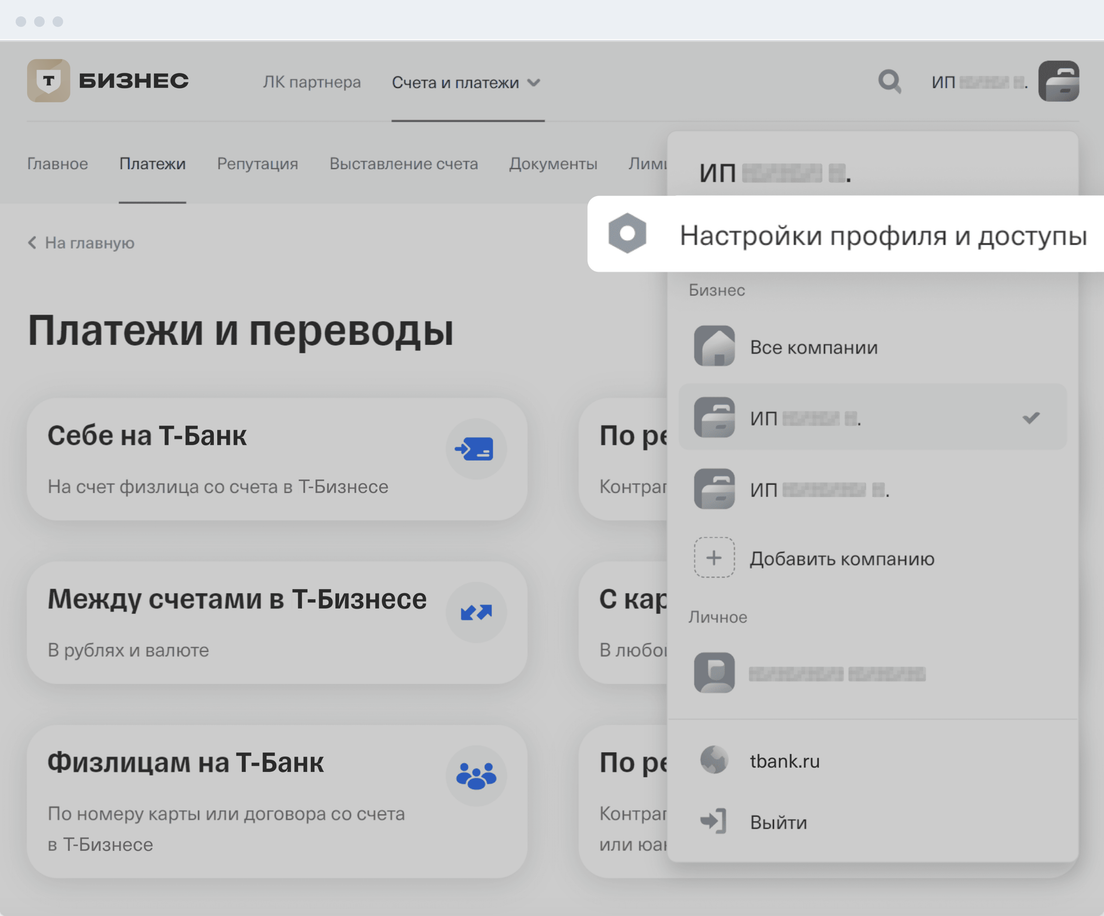This screenshot has width=1104, height=916.
Task: Log out via Выйти
Action: click(x=778, y=822)
